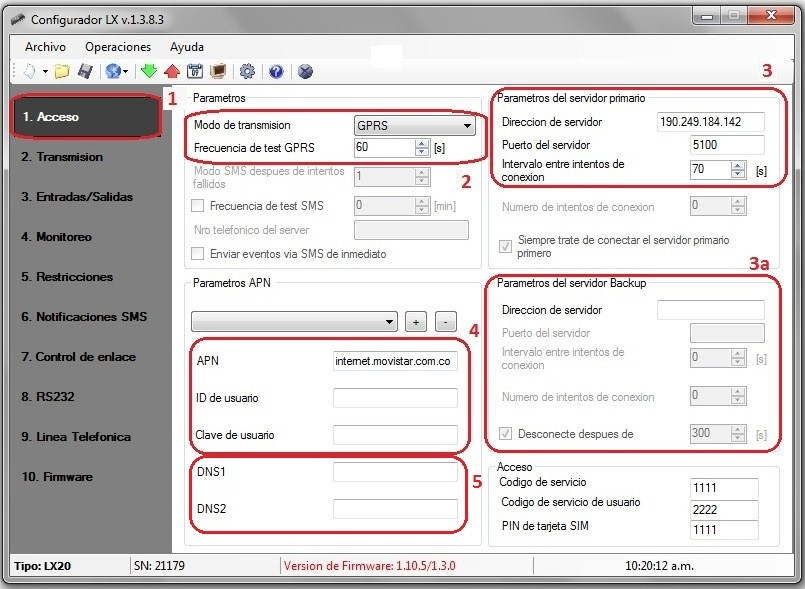Toggle Siempre trate de conectar servidor primario
805x589 pixels.
point(506,246)
